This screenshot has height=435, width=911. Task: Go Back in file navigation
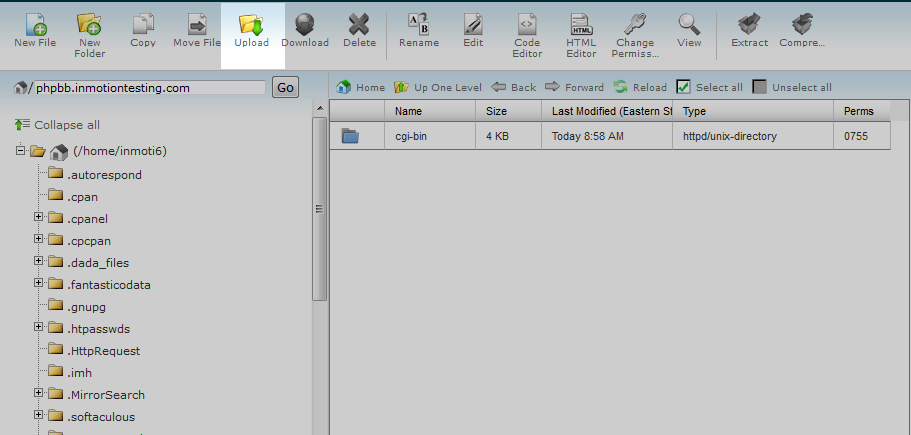(514, 87)
